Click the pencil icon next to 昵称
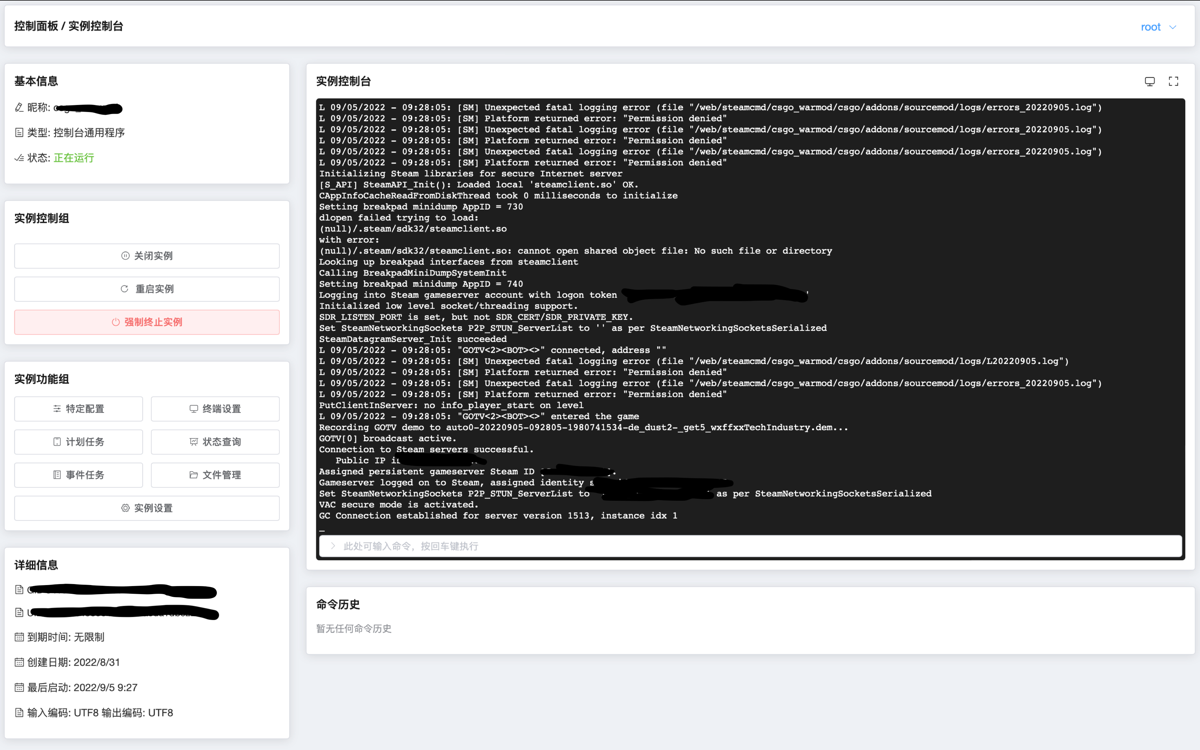This screenshot has height=750, width=1200. (x=19, y=107)
